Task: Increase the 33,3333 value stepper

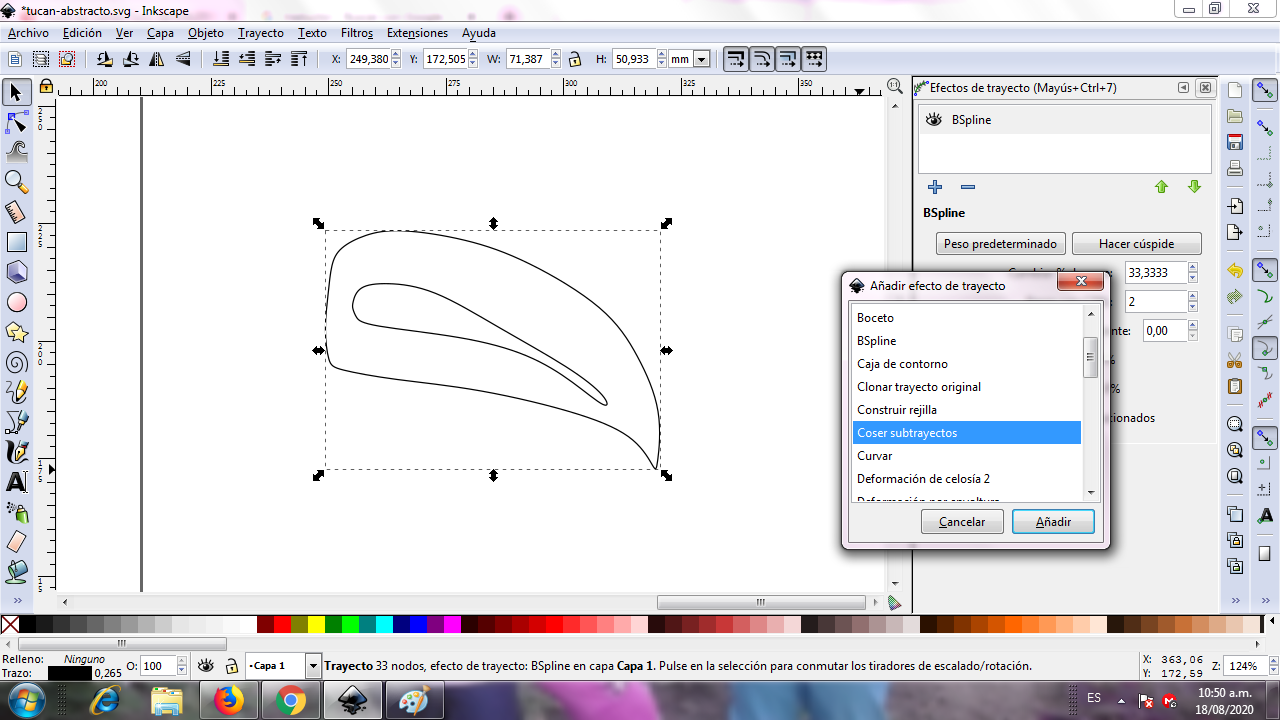Action: click(1192, 268)
